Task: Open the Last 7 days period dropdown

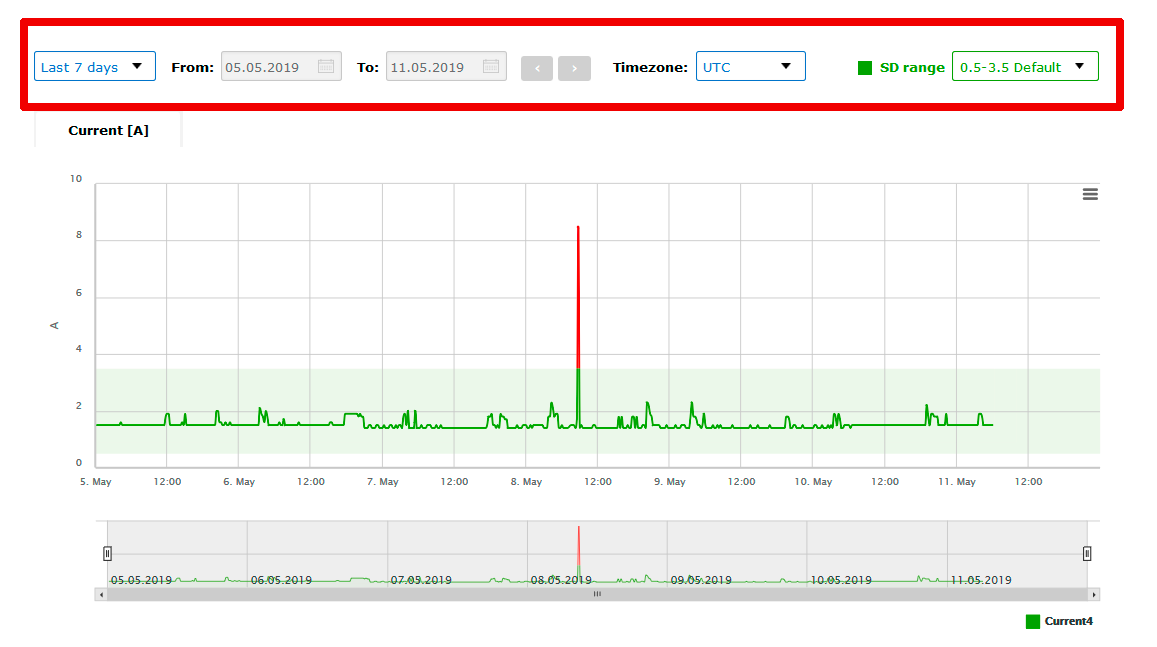Action: point(94,66)
